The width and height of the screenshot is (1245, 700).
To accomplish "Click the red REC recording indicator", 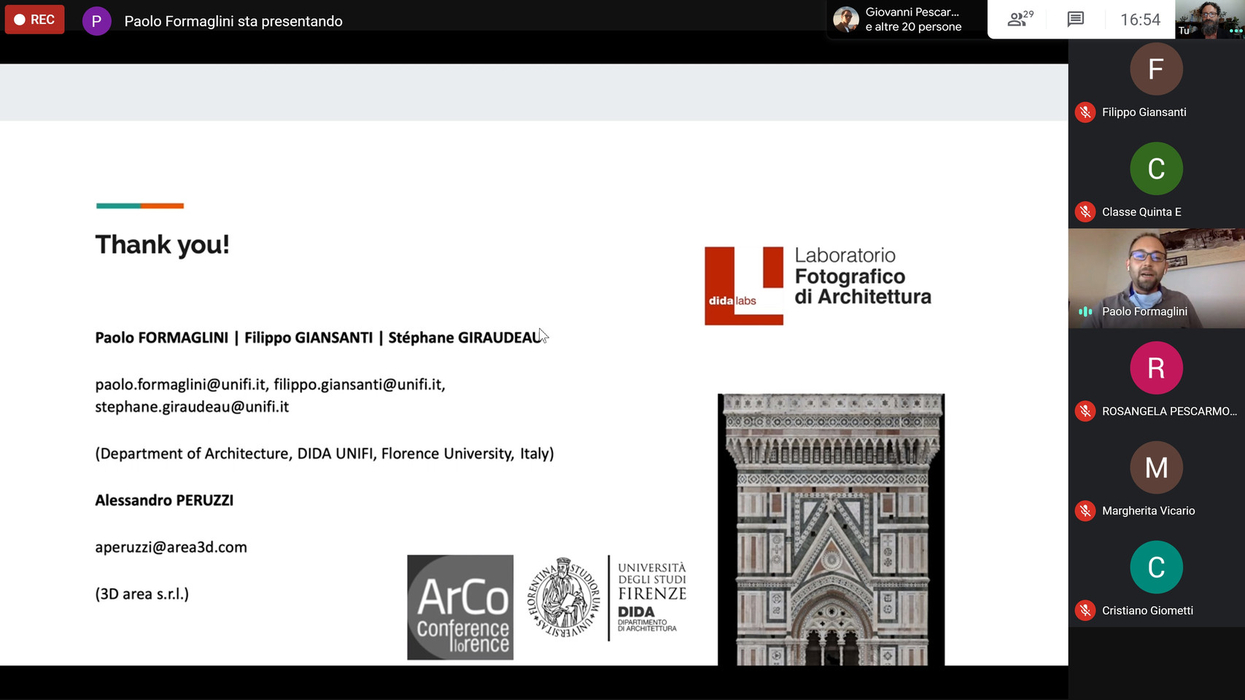I will point(35,19).
